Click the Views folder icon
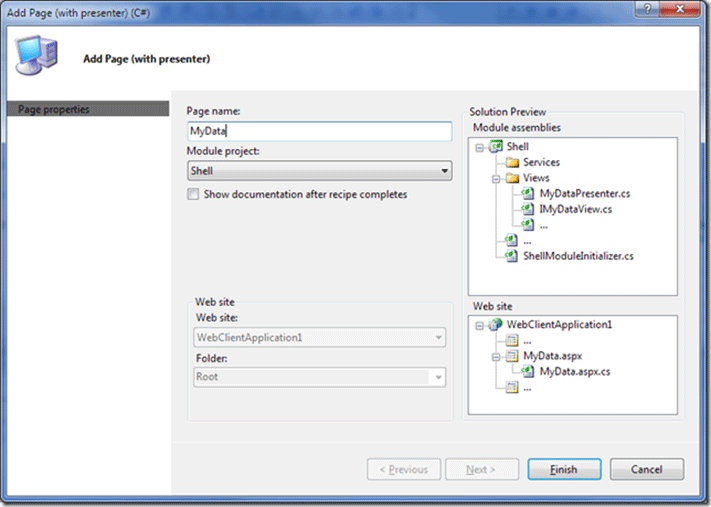This screenshot has height=507, width=711. [511, 178]
